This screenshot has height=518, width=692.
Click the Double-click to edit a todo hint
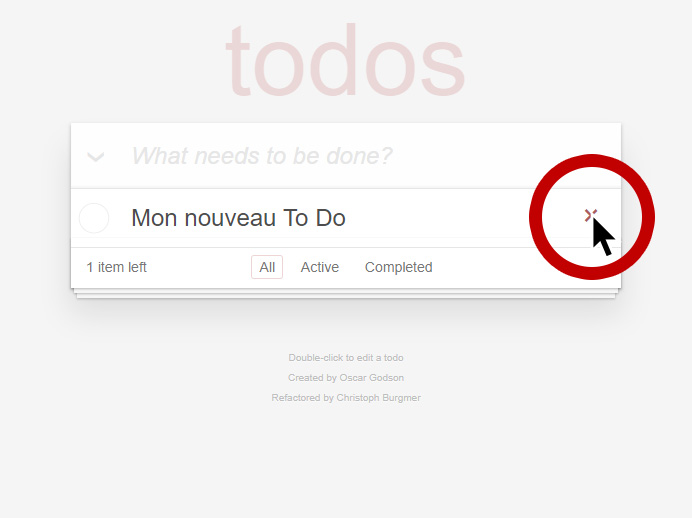346,357
